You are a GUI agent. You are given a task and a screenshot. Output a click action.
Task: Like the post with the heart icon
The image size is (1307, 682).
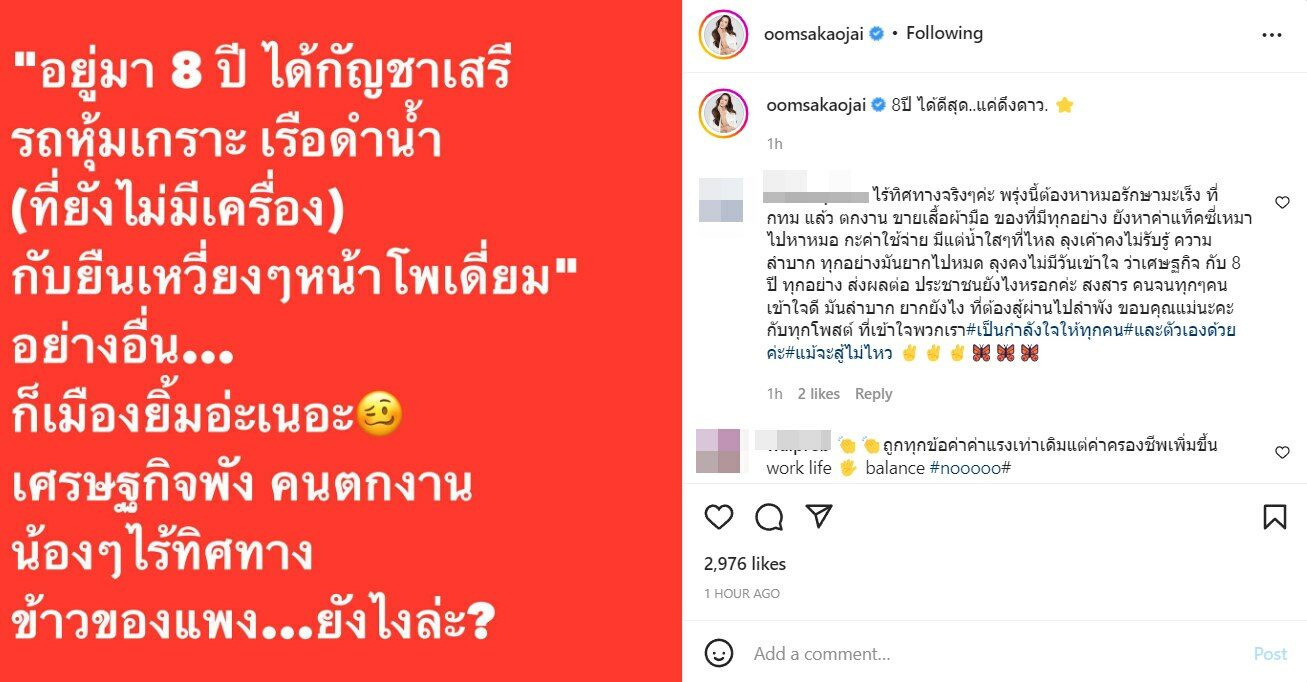click(719, 517)
